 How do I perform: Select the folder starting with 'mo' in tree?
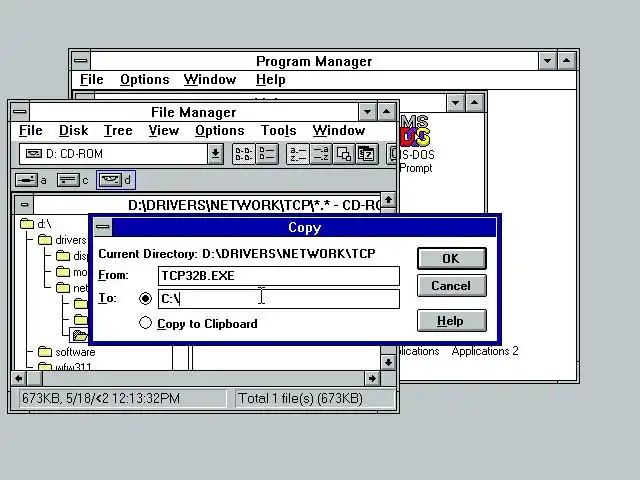[x=71, y=272]
